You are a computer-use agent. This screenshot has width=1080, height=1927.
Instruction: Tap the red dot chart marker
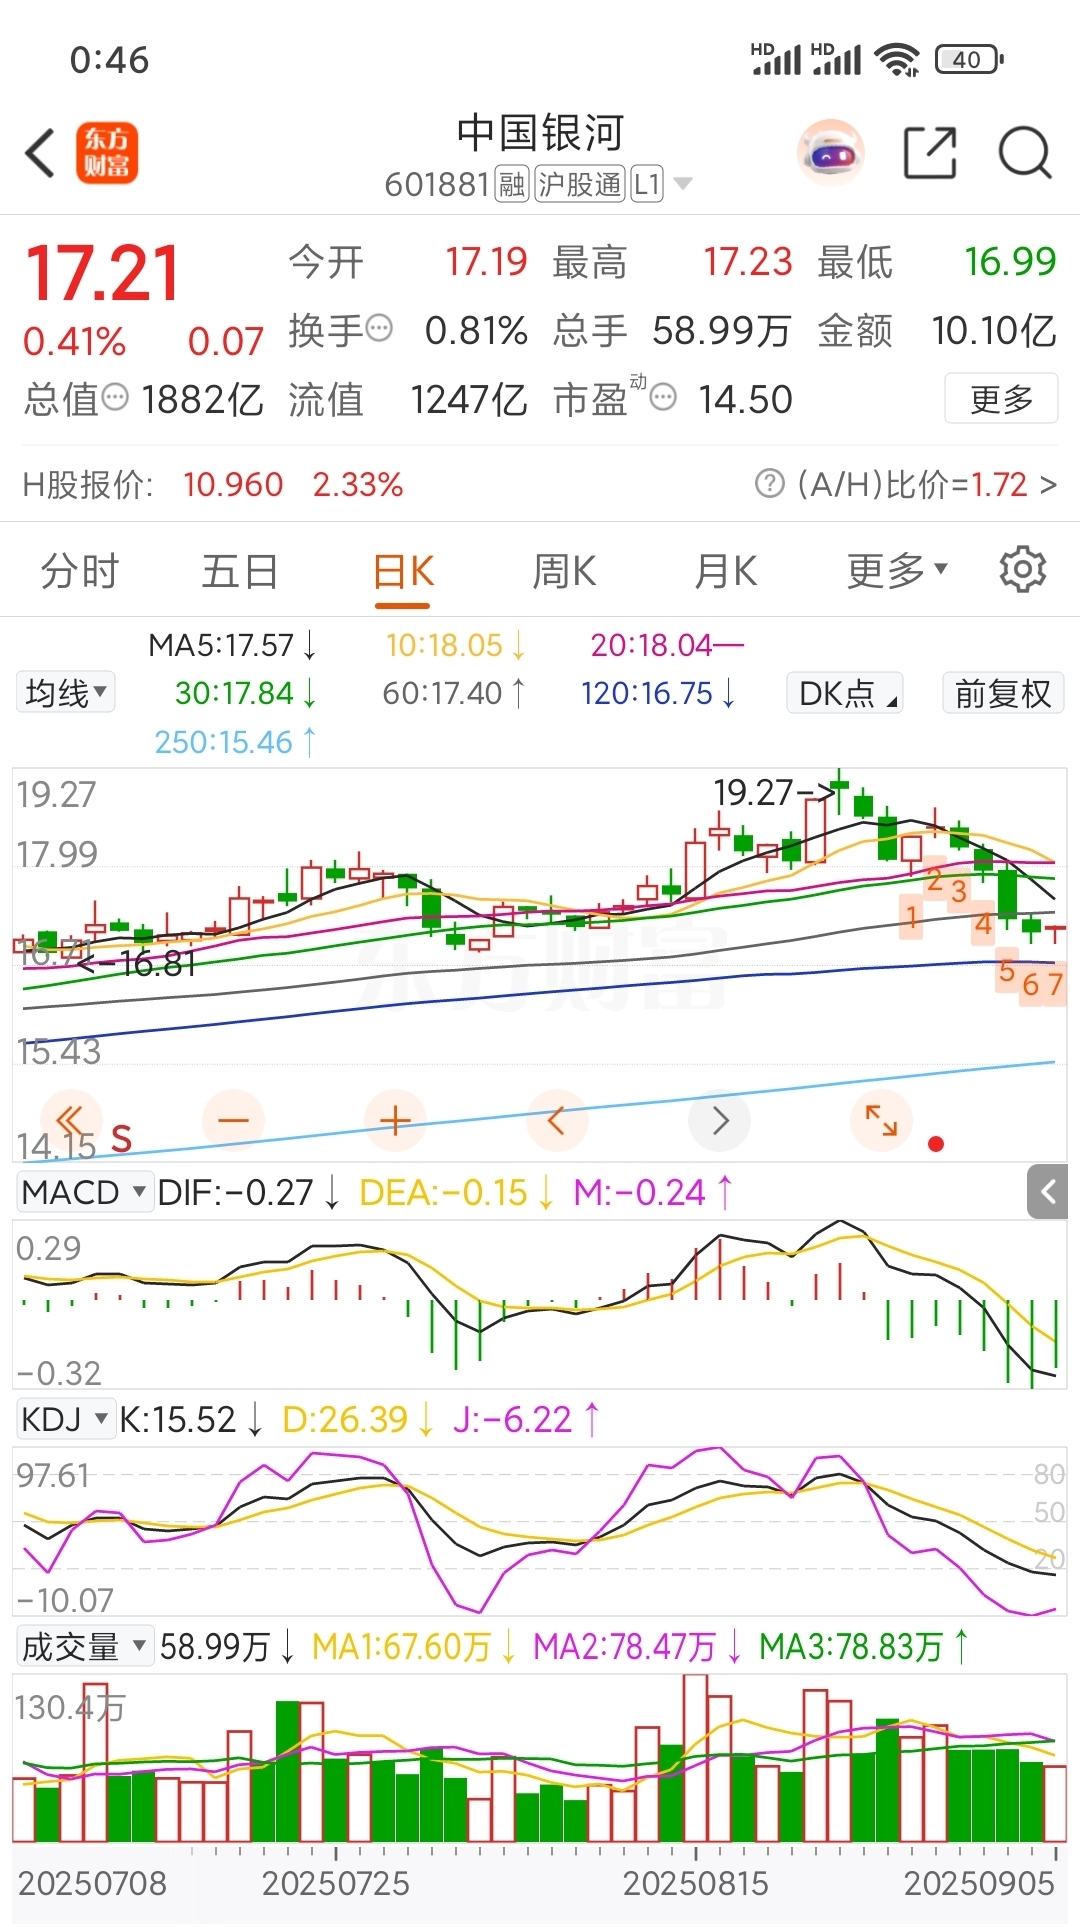936,1144
